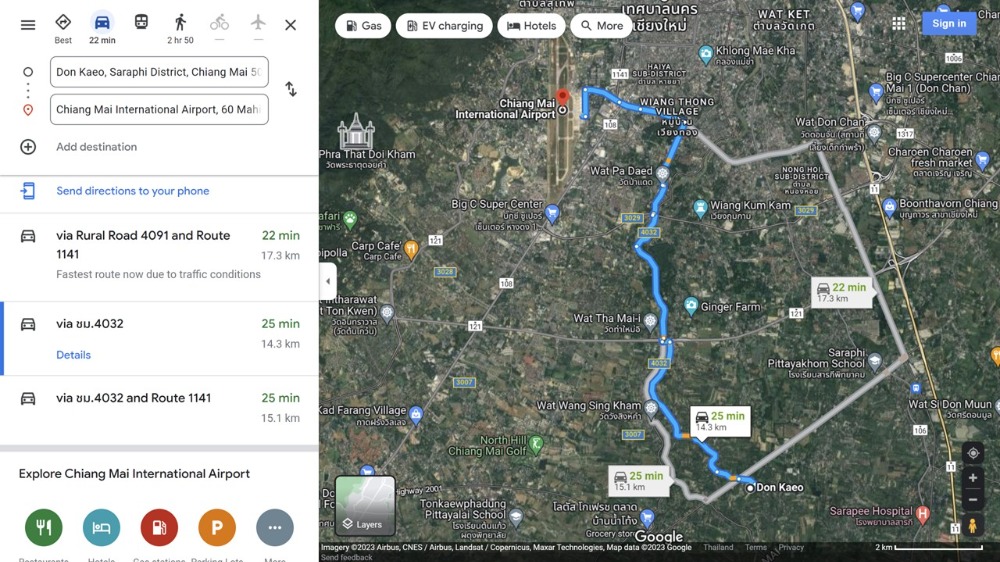
Task: Open Layers map type thumbnail
Action: tap(365, 505)
